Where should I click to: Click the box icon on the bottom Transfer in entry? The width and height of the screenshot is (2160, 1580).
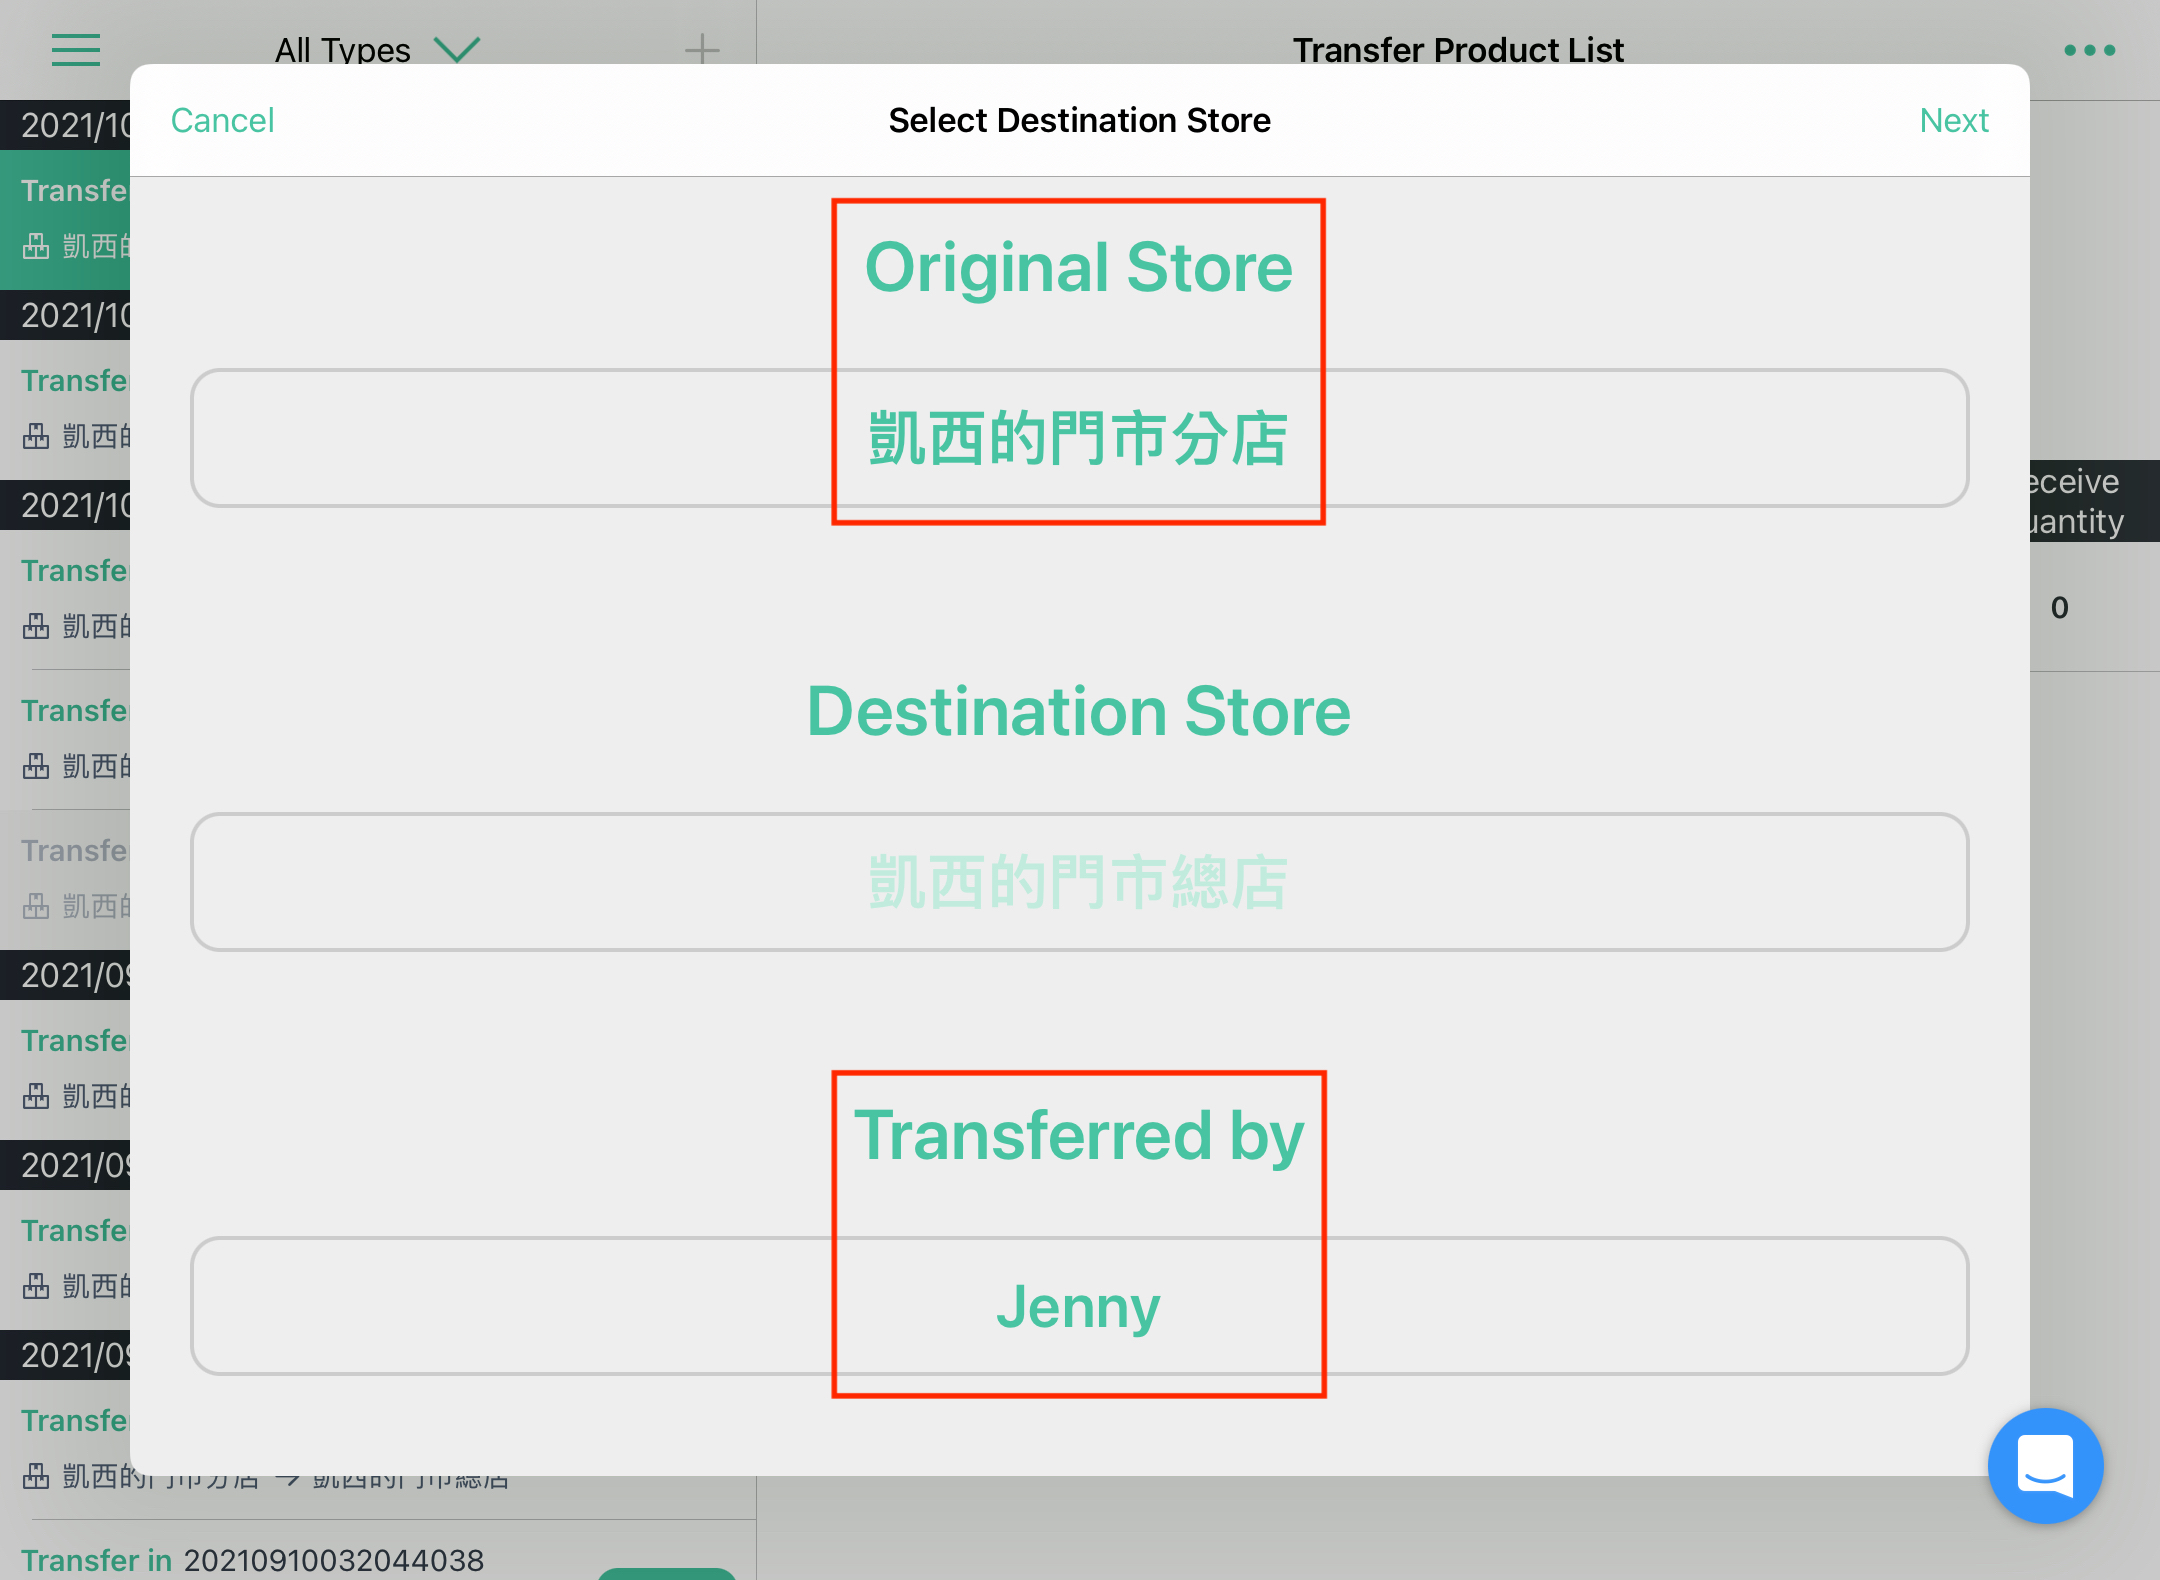[x=36, y=1478]
